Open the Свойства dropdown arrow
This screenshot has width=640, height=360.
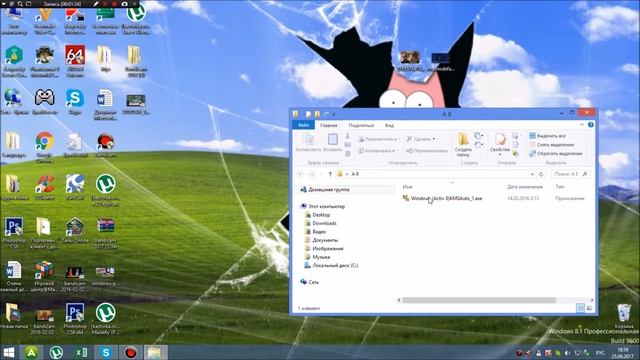click(500, 155)
